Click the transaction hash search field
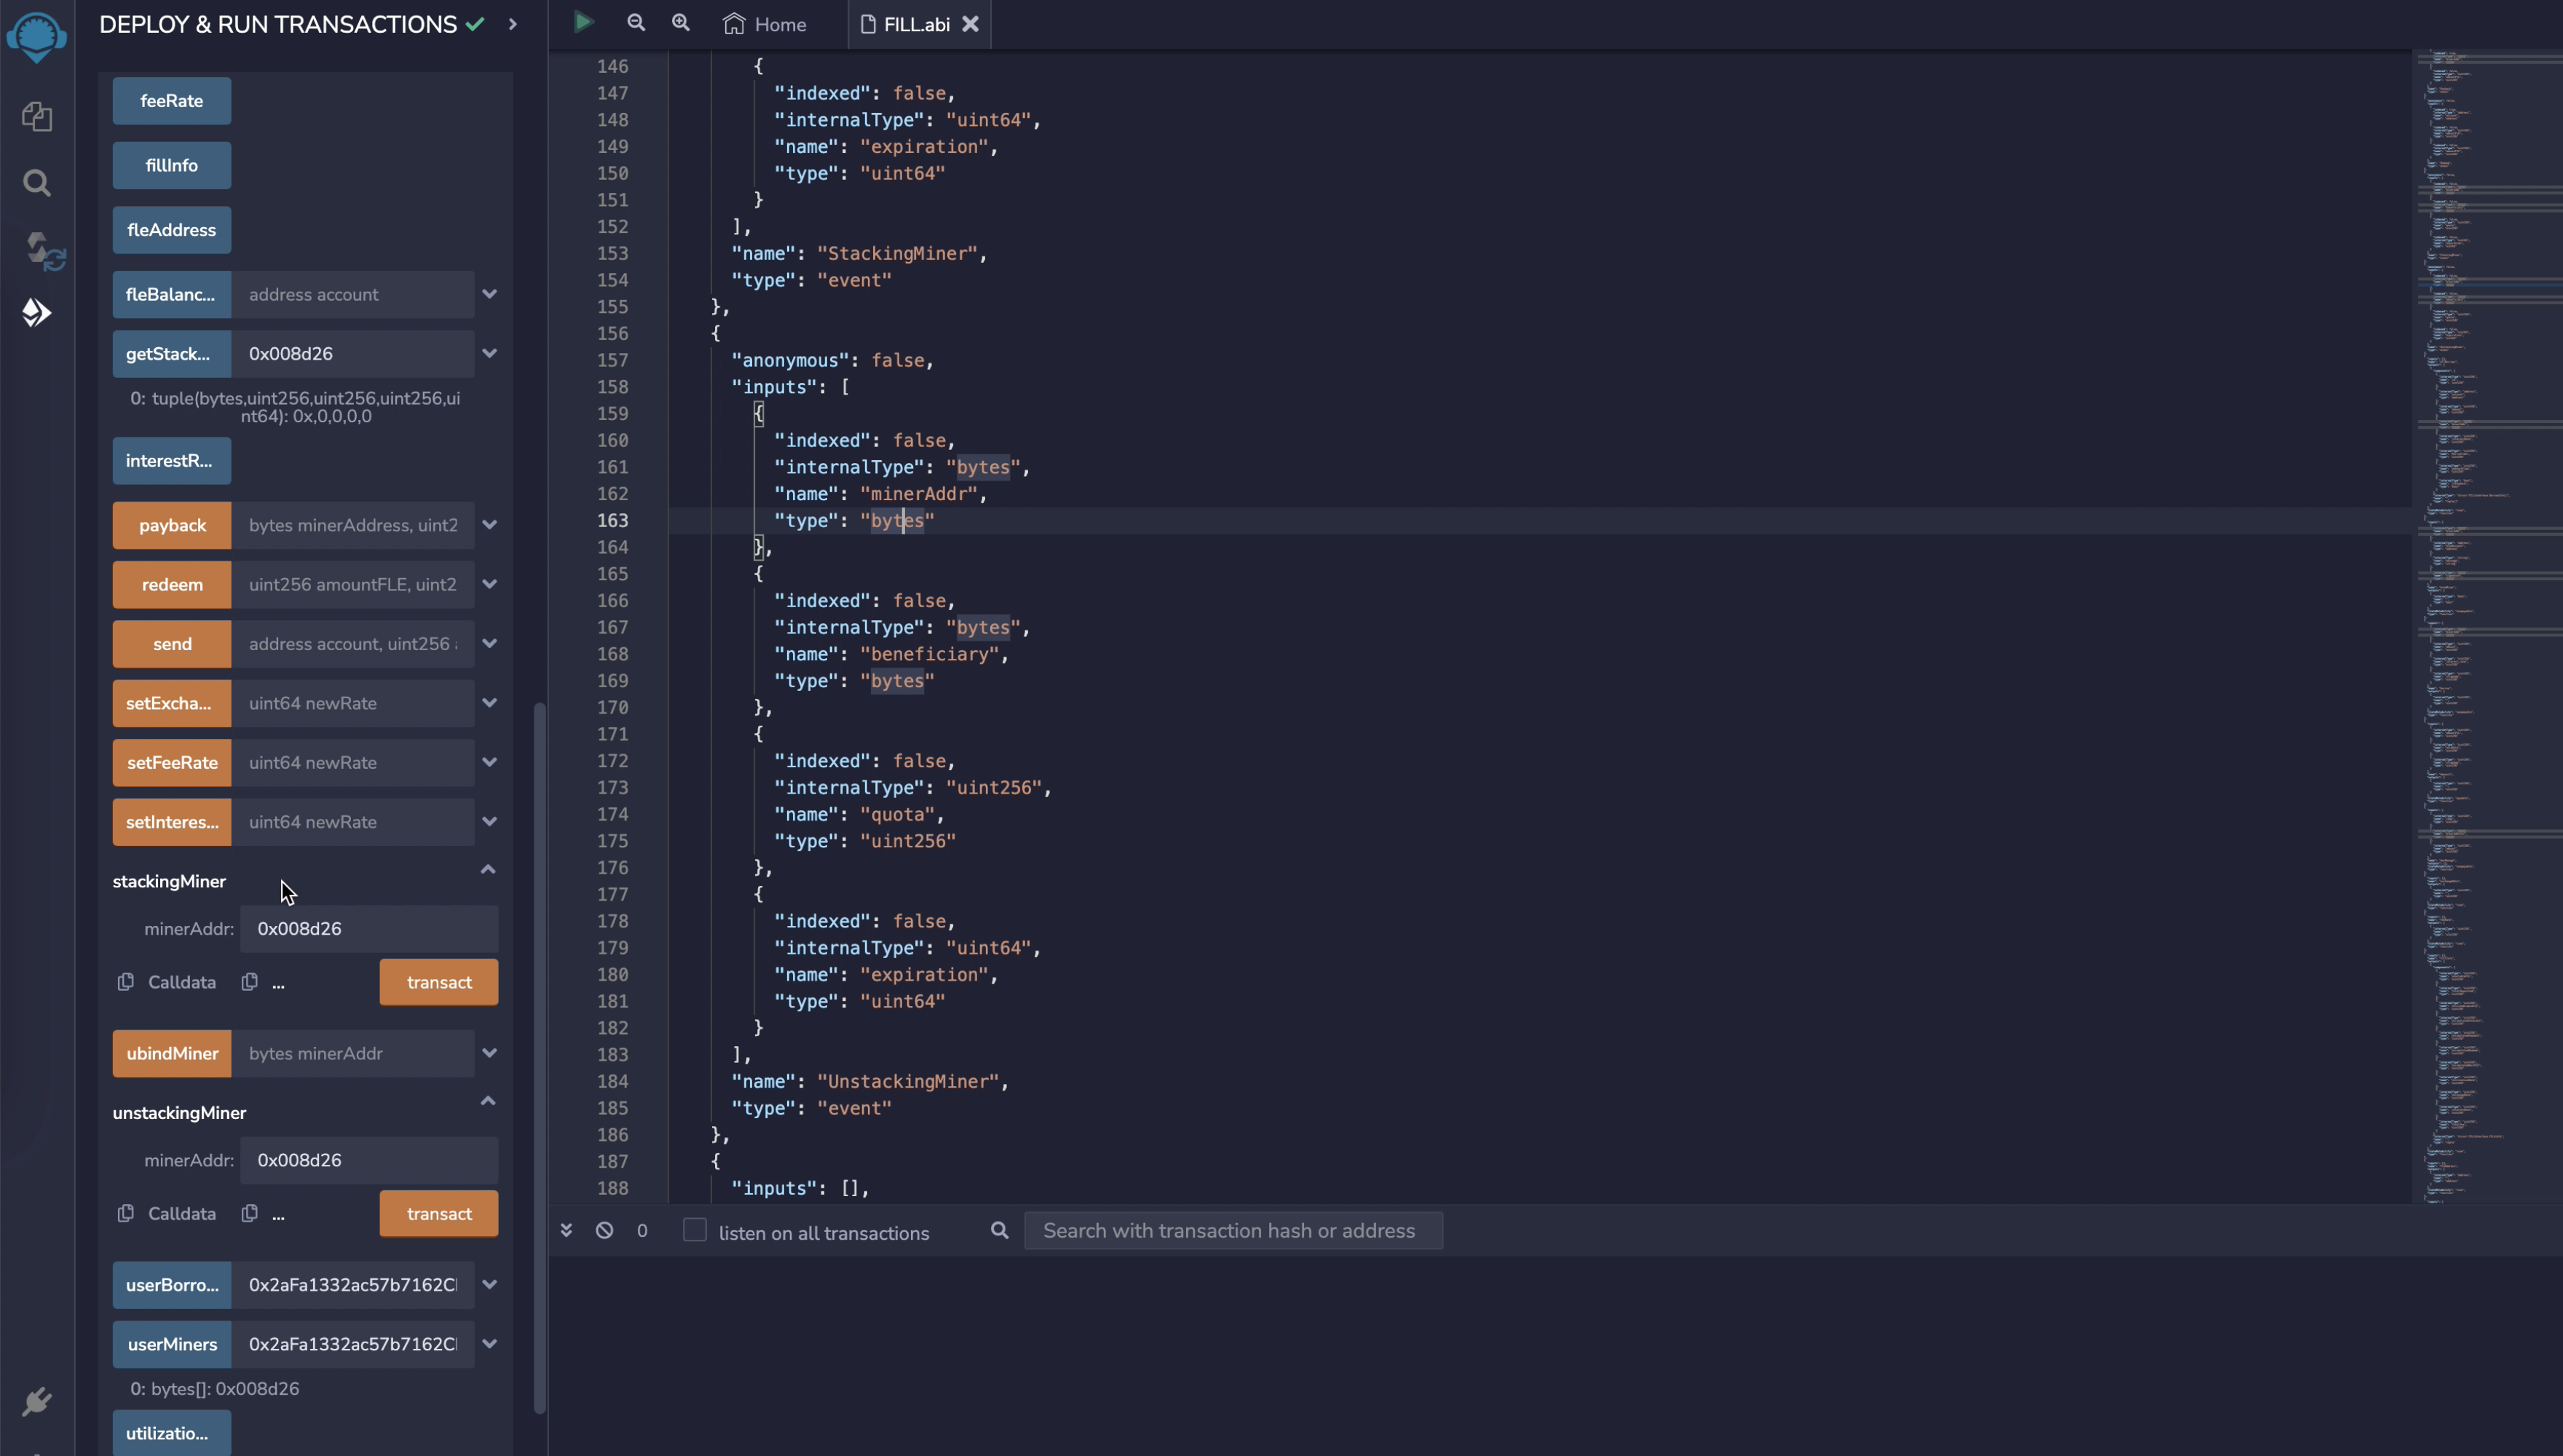 coord(1233,1230)
